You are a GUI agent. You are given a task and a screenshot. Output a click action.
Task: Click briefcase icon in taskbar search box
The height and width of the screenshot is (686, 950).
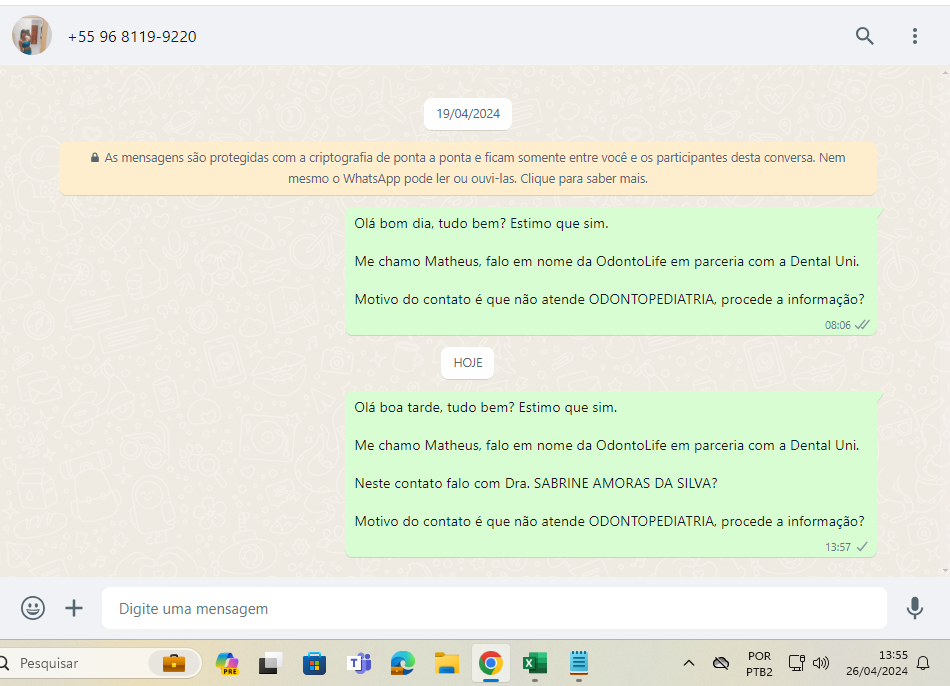[x=174, y=664]
